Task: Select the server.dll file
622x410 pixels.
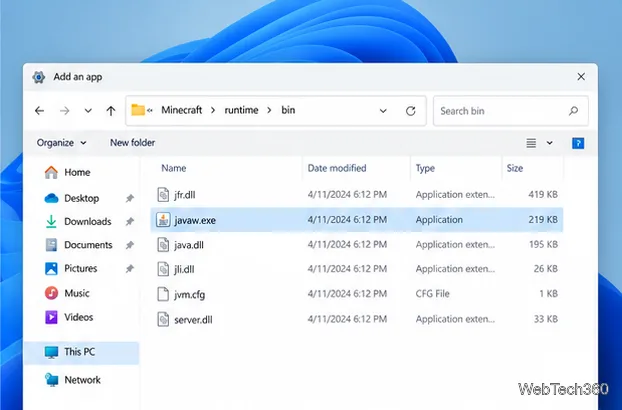Action: [357, 319]
